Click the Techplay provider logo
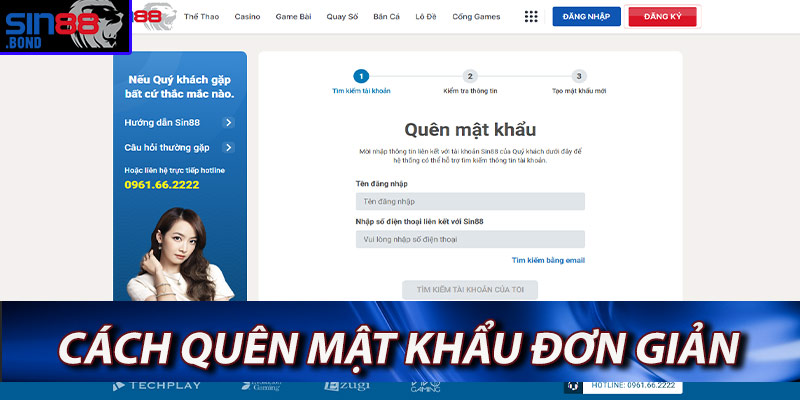 [x=157, y=386]
